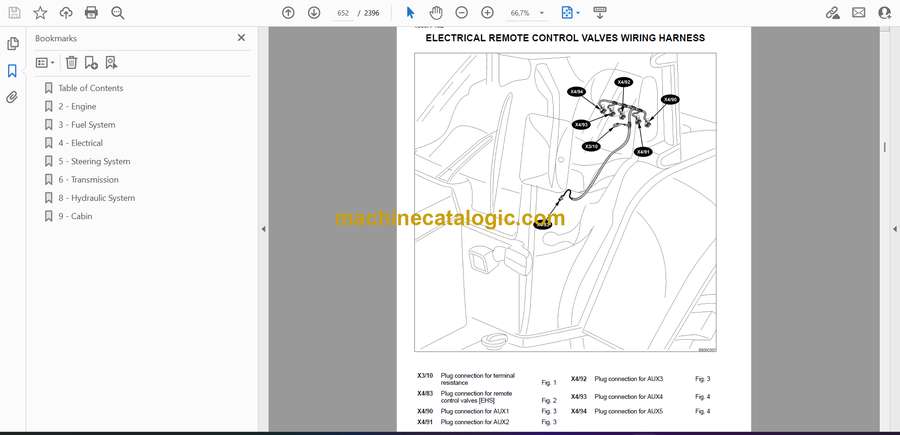
Task: Go to next page arrow
Action: tap(314, 13)
